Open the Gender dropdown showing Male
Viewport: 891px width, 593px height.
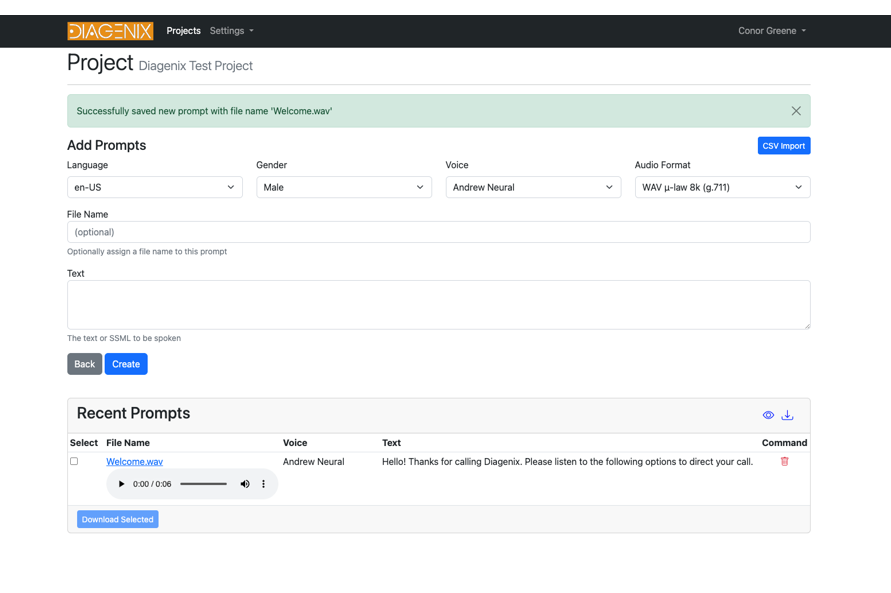(344, 187)
